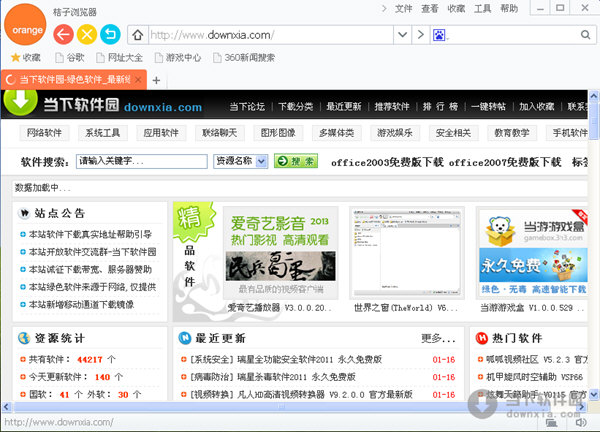The width and height of the screenshot is (600, 432).
Task: Open a new tab with plus button
Action: click(x=156, y=80)
